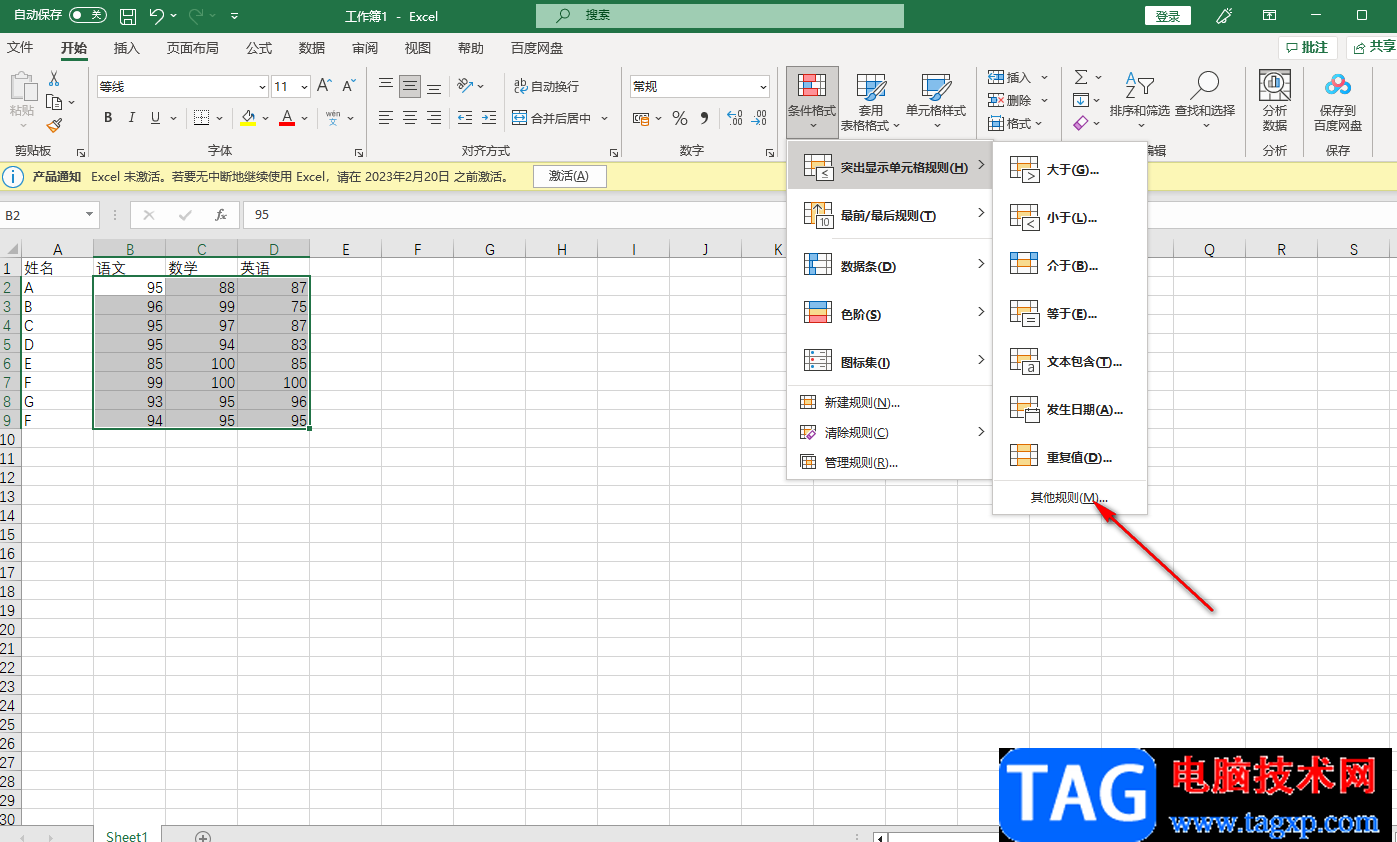Click the Decrease Decimal icon

(760, 118)
